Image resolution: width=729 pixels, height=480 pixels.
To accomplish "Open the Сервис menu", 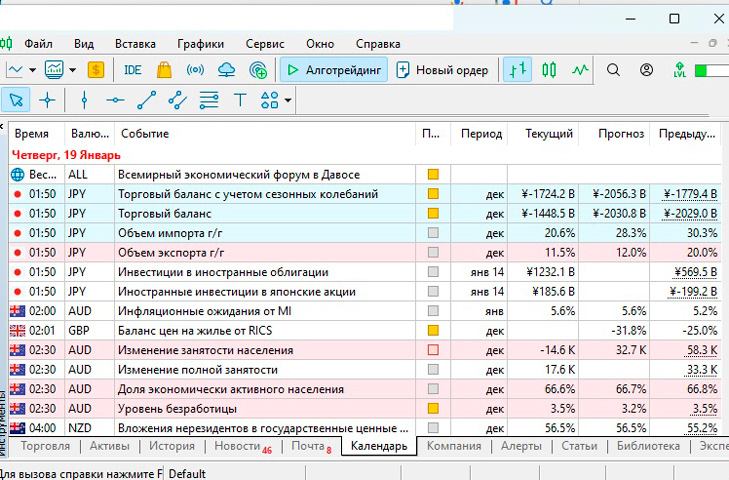I will pos(264,44).
